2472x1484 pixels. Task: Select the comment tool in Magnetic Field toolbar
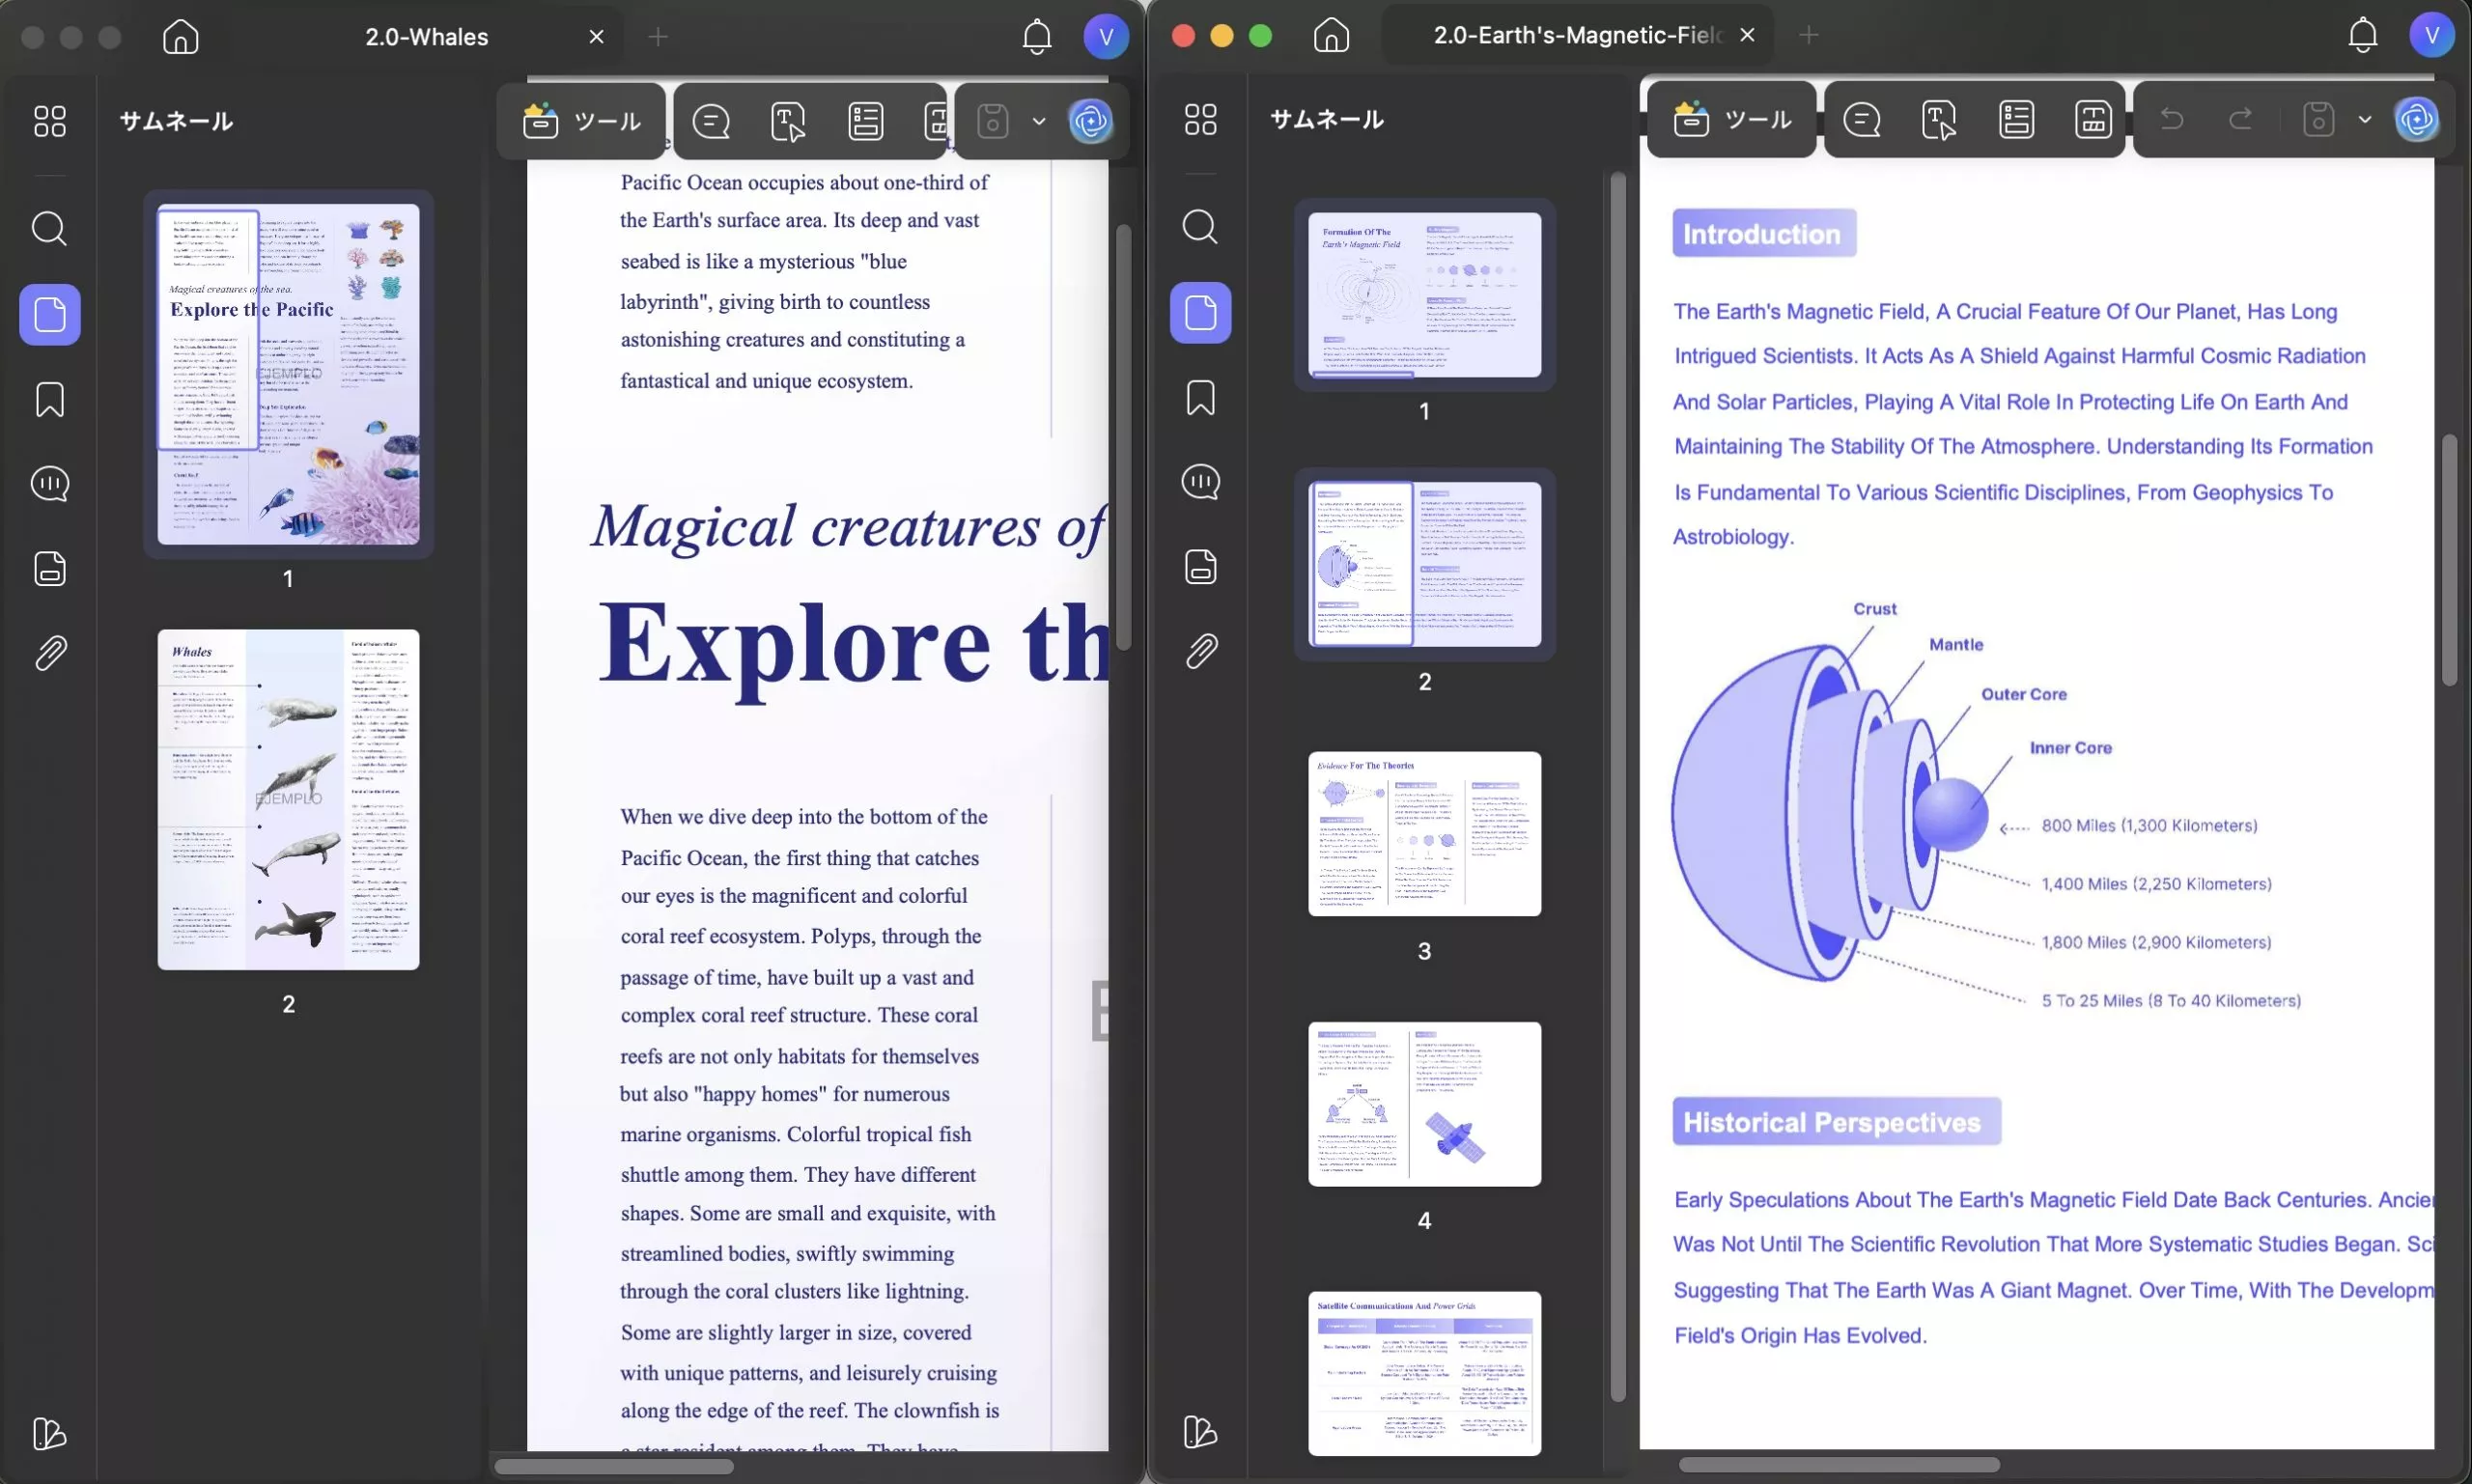(1861, 119)
